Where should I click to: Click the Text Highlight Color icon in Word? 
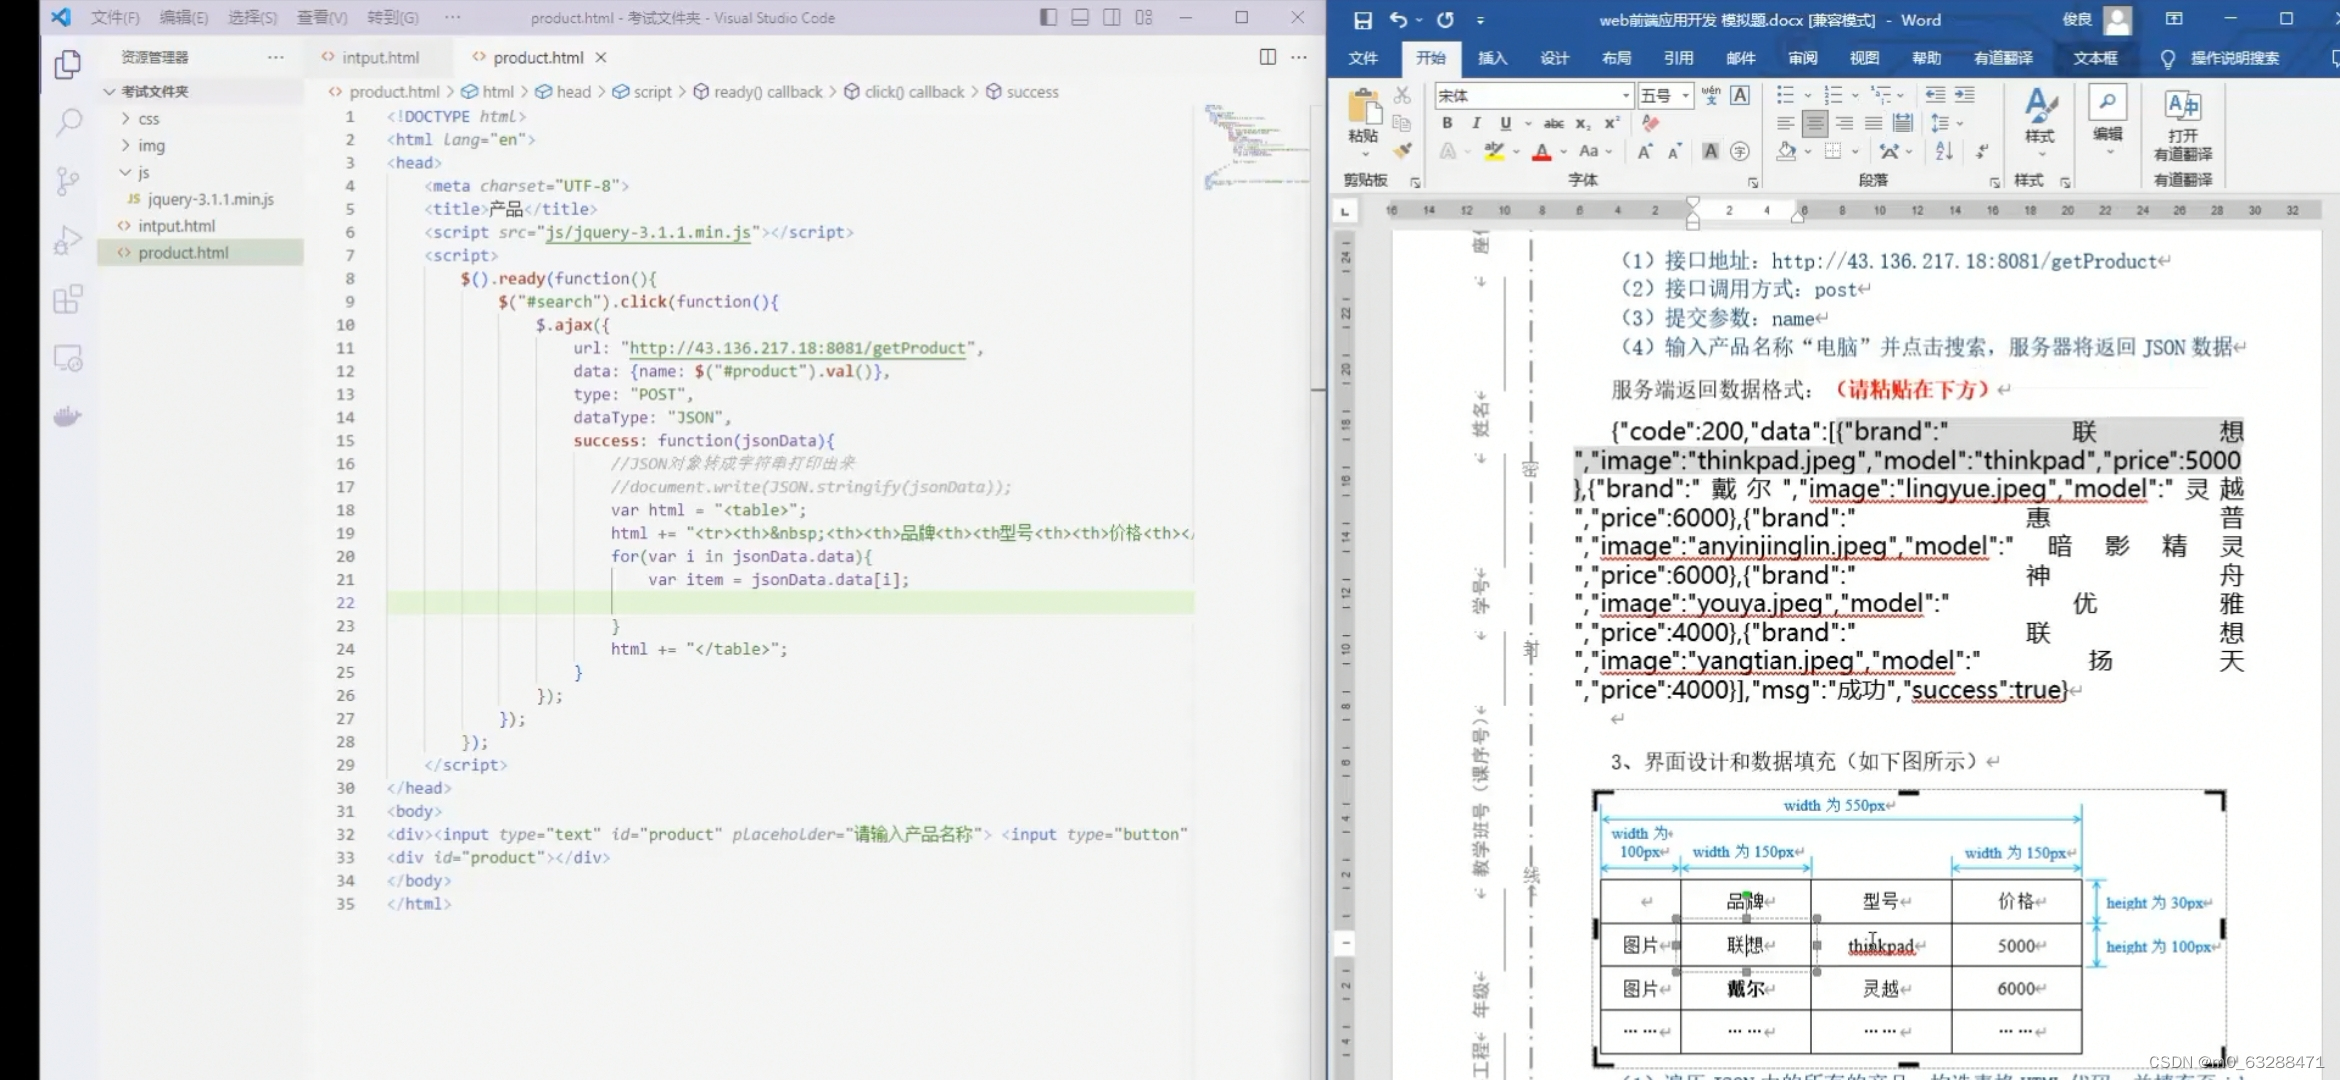1492,151
